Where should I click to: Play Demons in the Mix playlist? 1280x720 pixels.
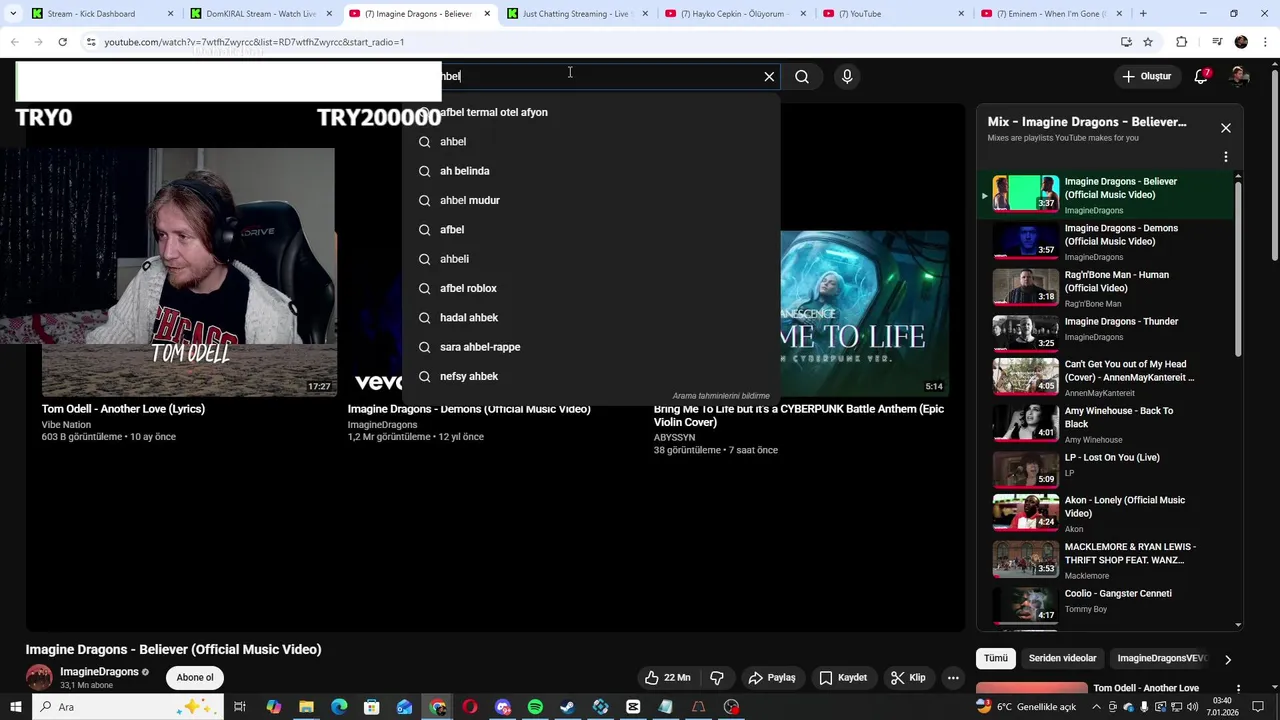[1105, 242]
